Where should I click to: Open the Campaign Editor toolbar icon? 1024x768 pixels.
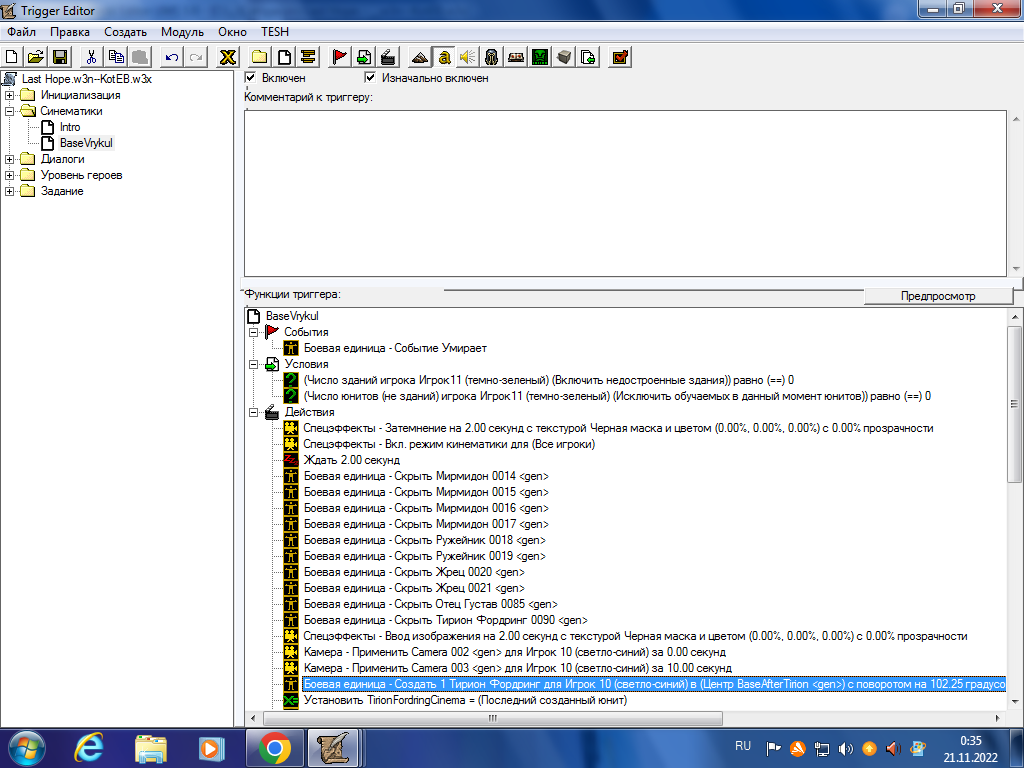point(516,57)
